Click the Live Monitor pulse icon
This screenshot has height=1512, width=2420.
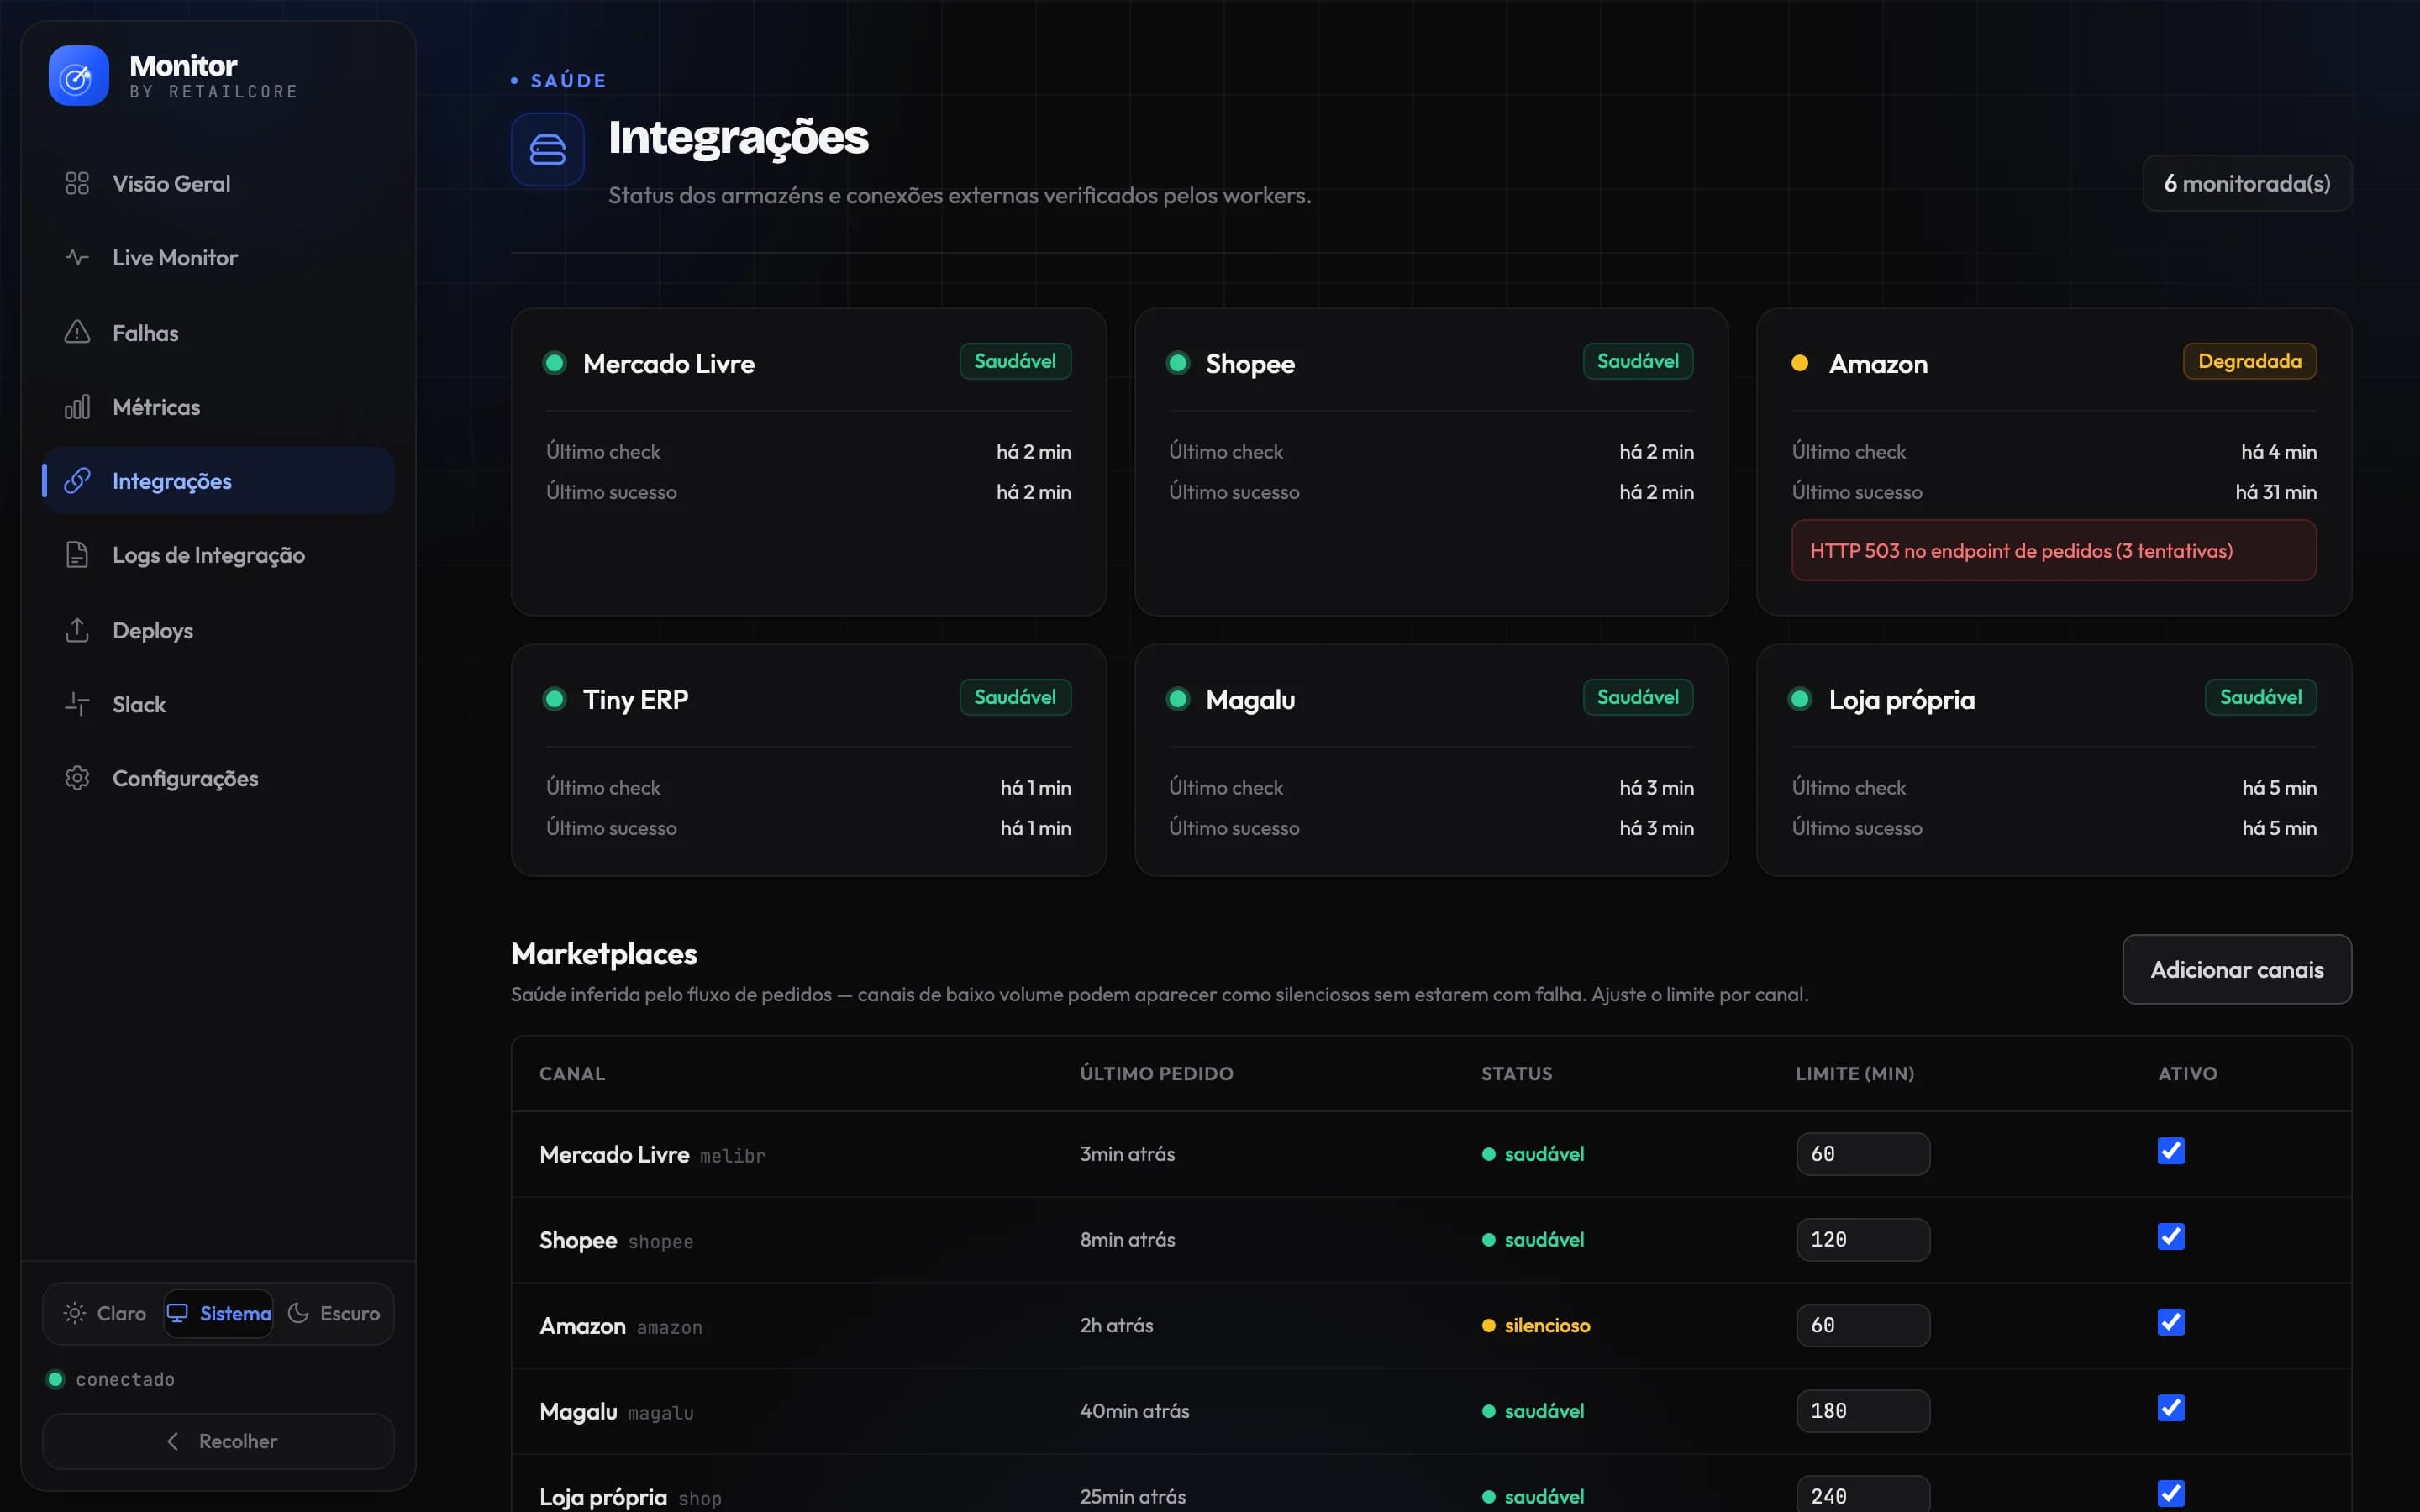77,258
